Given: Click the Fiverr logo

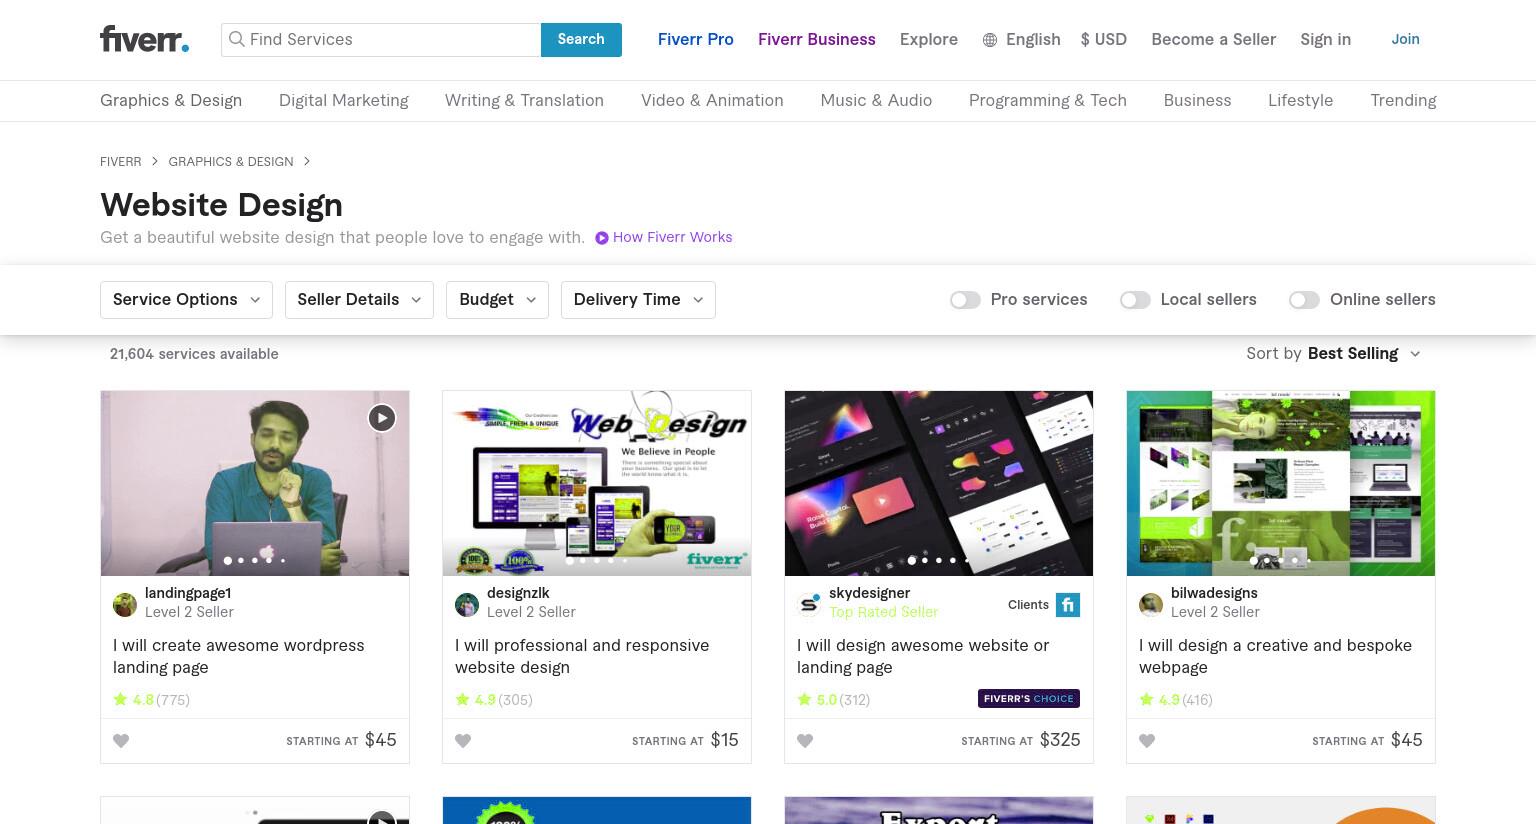Looking at the screenshot, I should pyautogui.click(x=144, y=39).
